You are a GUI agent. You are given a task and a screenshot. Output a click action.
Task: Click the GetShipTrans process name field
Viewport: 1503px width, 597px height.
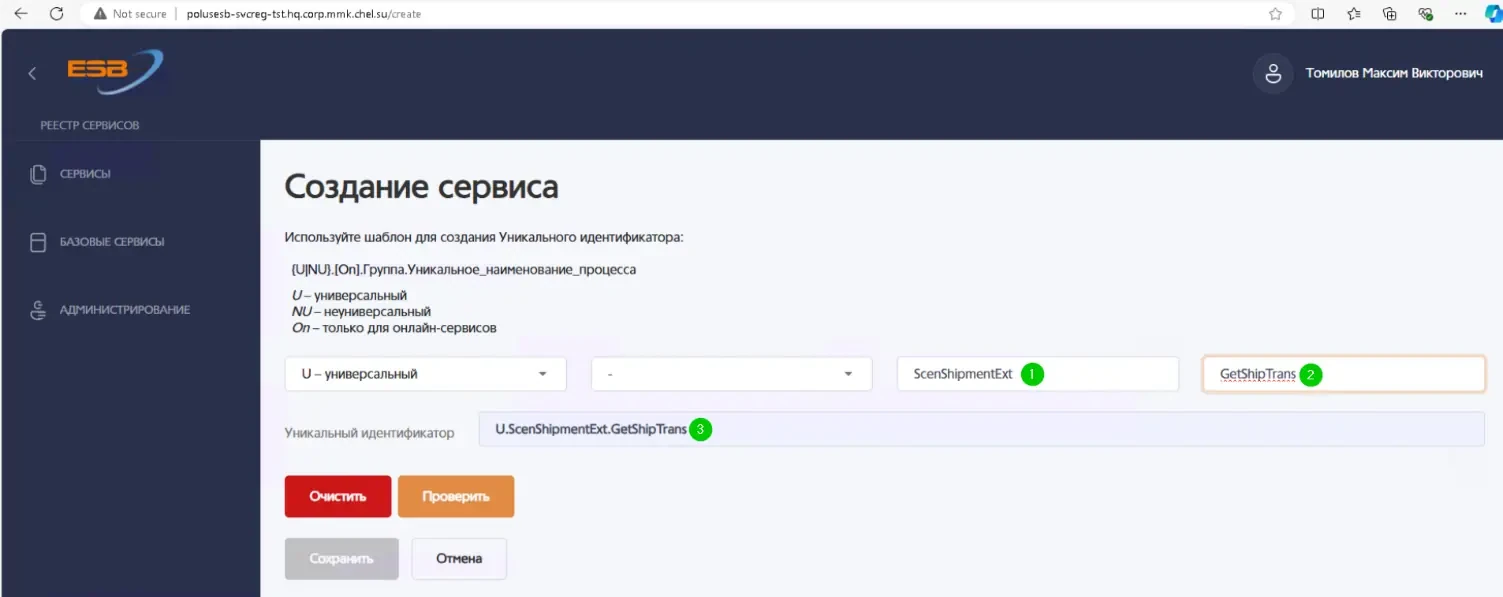[1344, 374]
